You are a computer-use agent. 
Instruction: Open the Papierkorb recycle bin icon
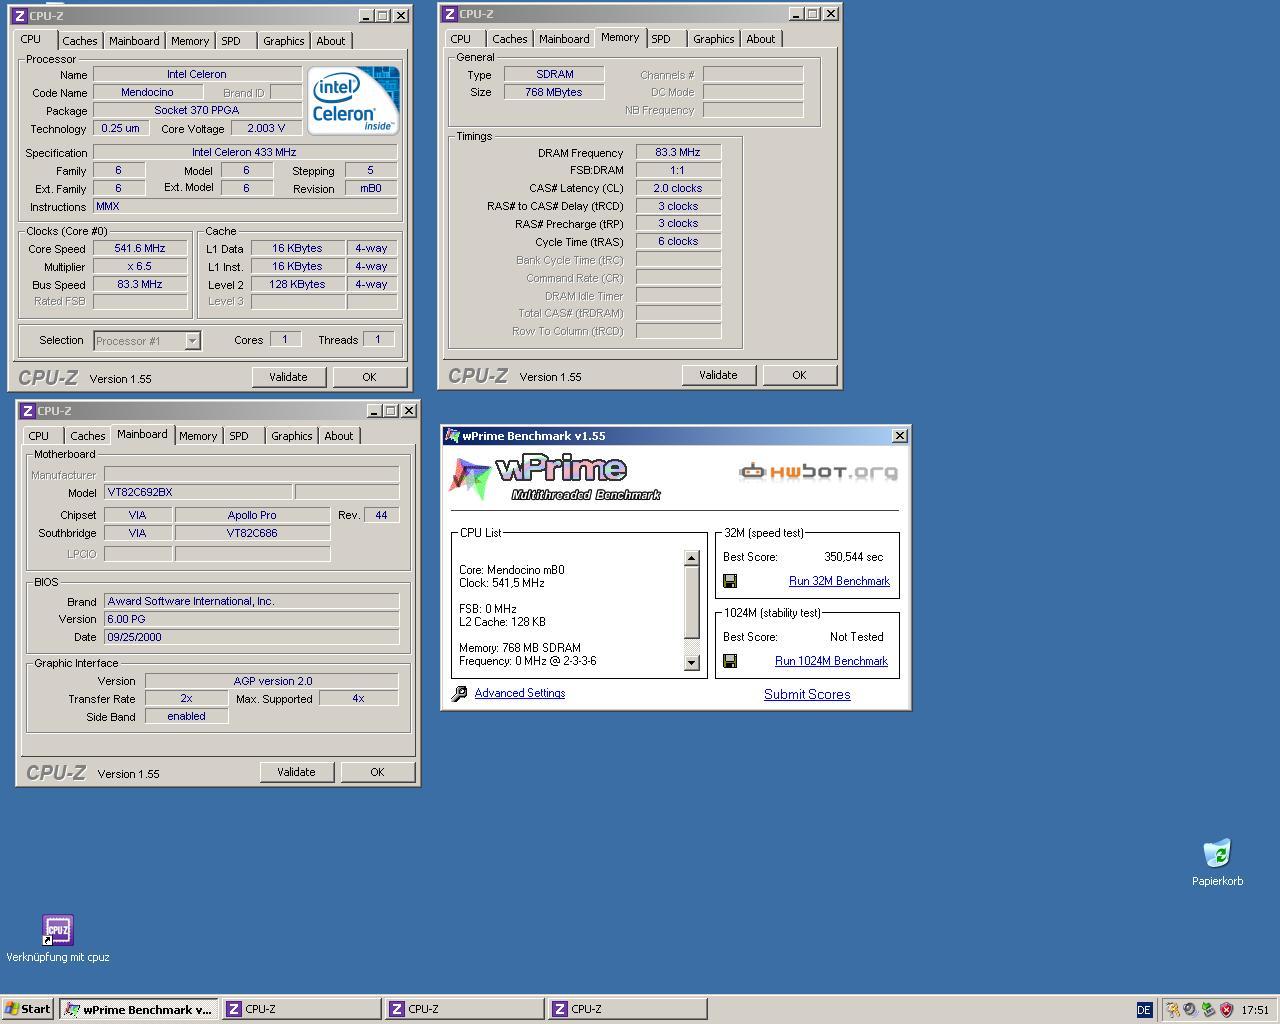pyautogui.click(x=1217, y=854)
